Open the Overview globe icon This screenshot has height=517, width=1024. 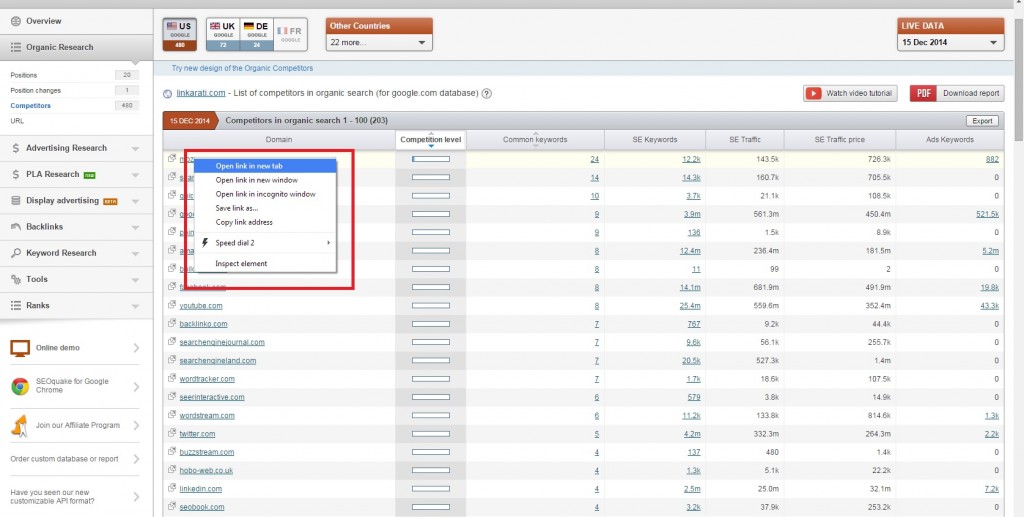pos(16,21)
